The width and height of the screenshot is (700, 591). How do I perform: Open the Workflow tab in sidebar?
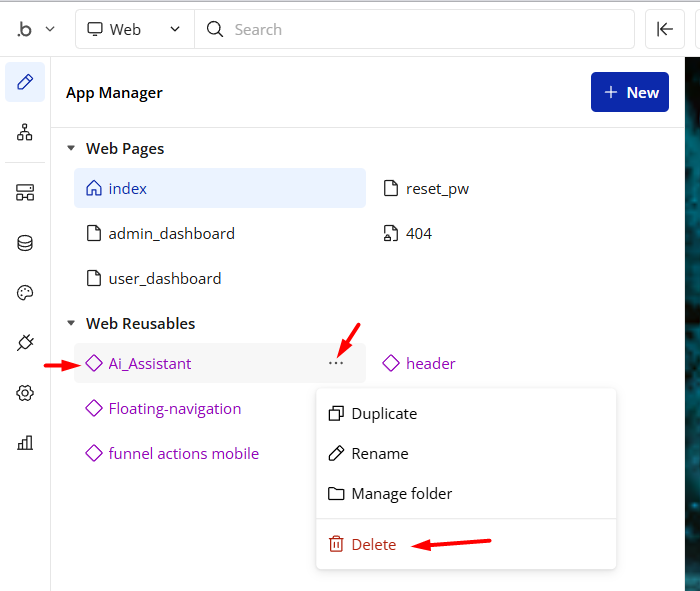tap(25, 132)
